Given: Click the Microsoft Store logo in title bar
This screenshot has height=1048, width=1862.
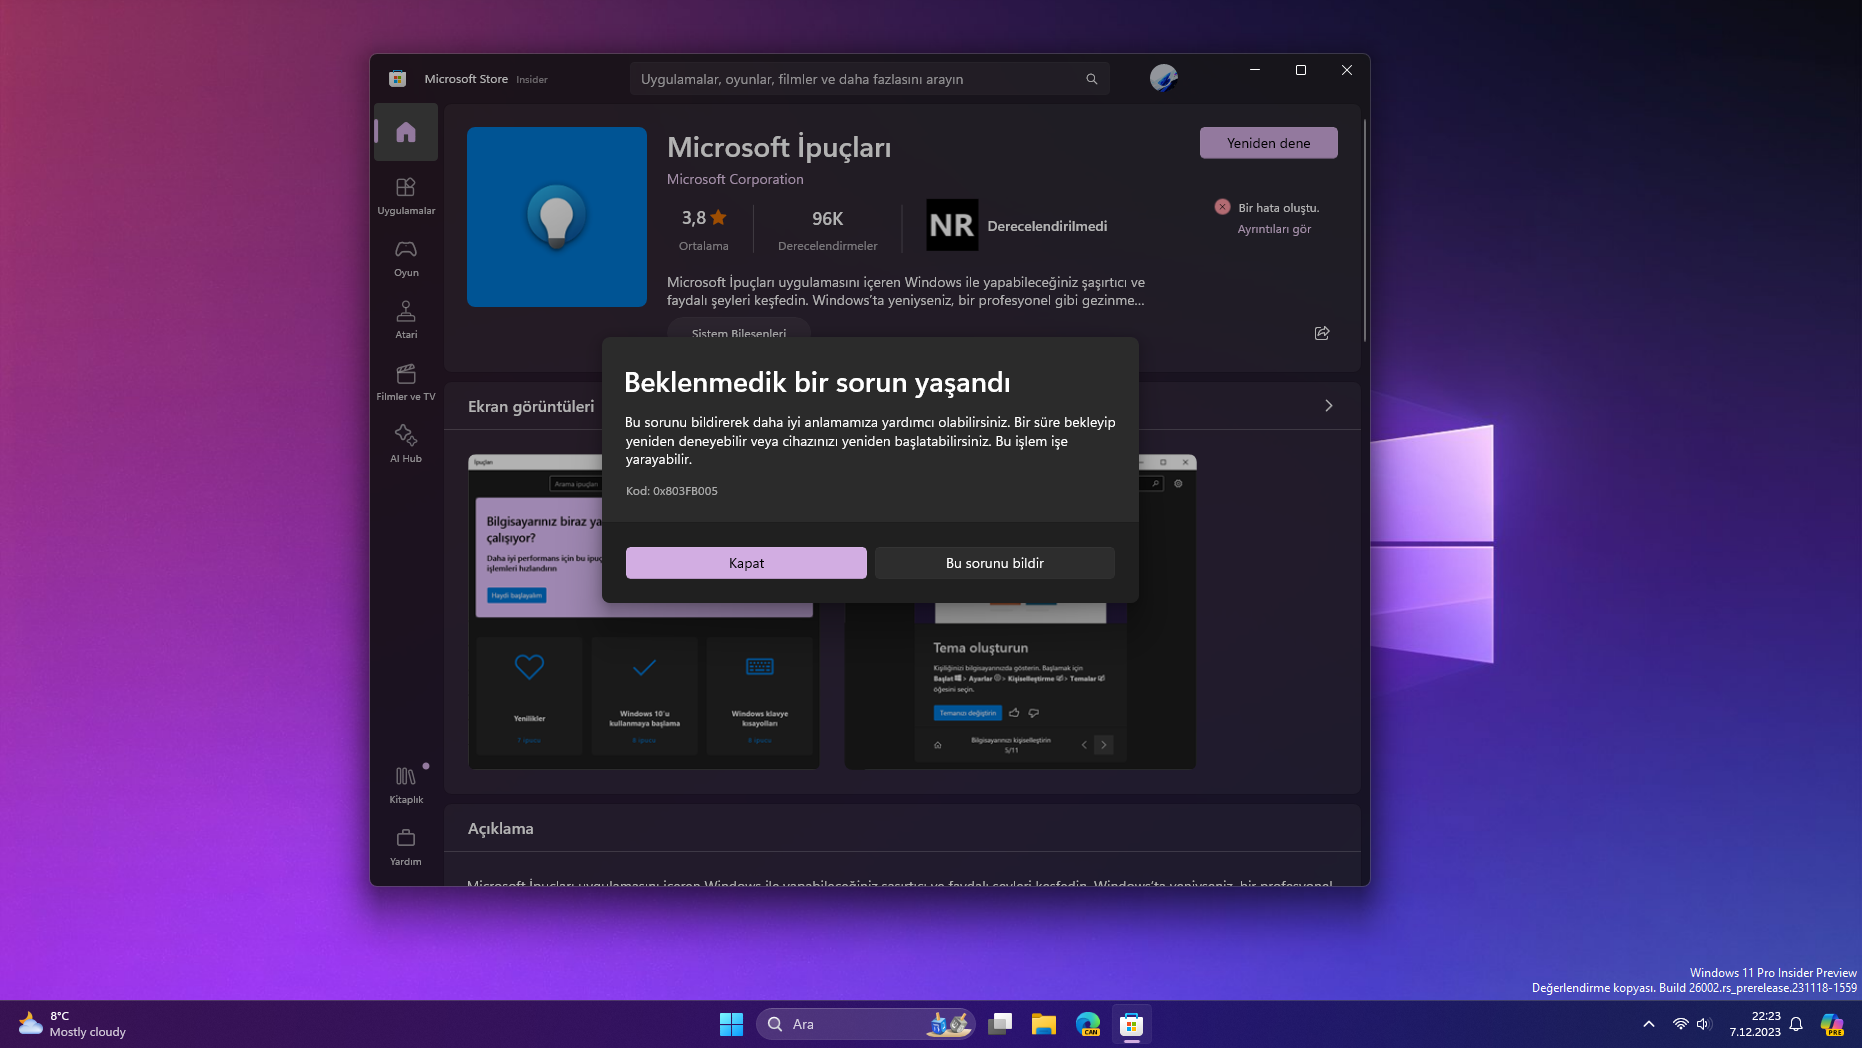Looking at the screenshot, I should point(397,79).
